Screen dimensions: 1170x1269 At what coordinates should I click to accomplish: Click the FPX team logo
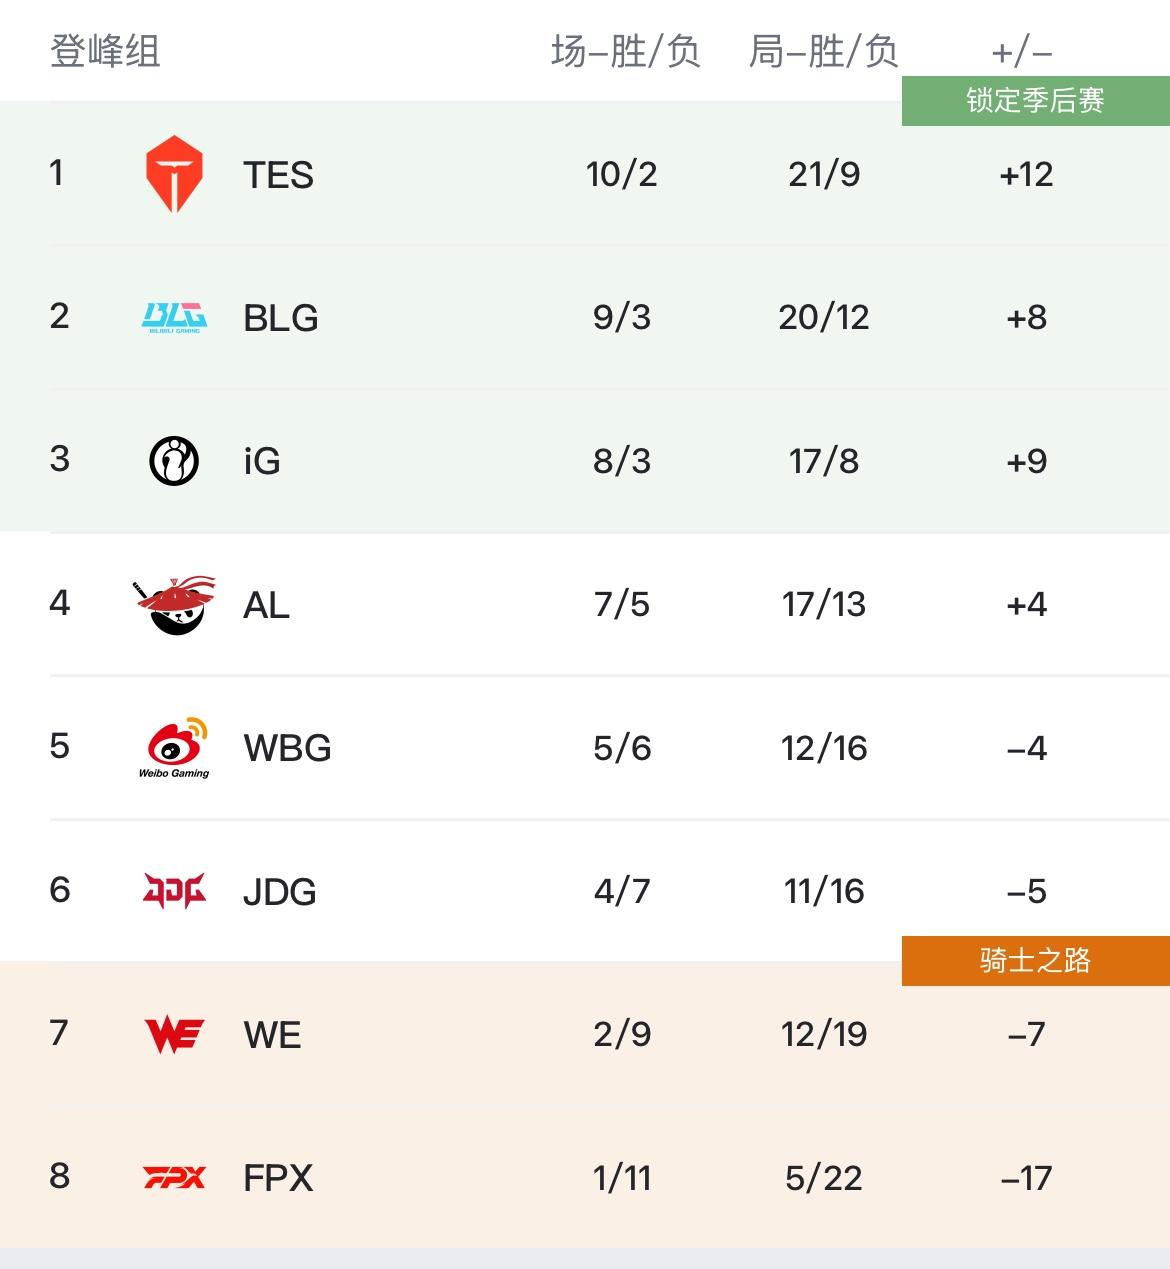pos(174,1178)
